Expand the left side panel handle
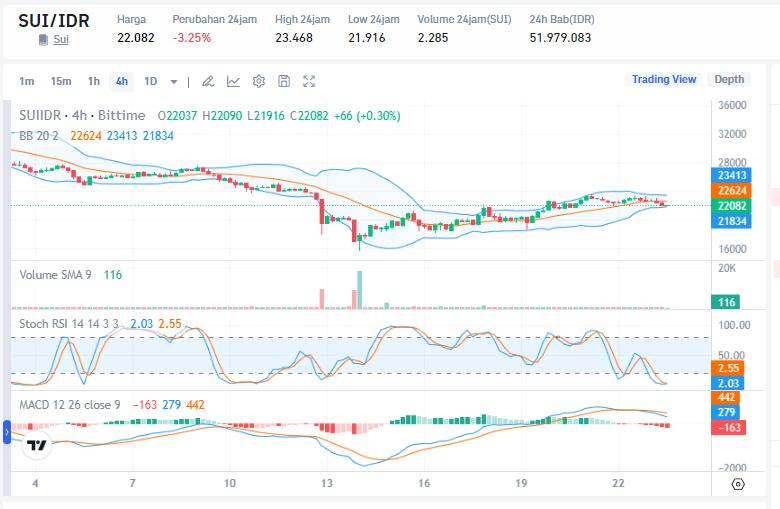Image resolution: width=780 pixels, height=509 pixels. (7, 431)
